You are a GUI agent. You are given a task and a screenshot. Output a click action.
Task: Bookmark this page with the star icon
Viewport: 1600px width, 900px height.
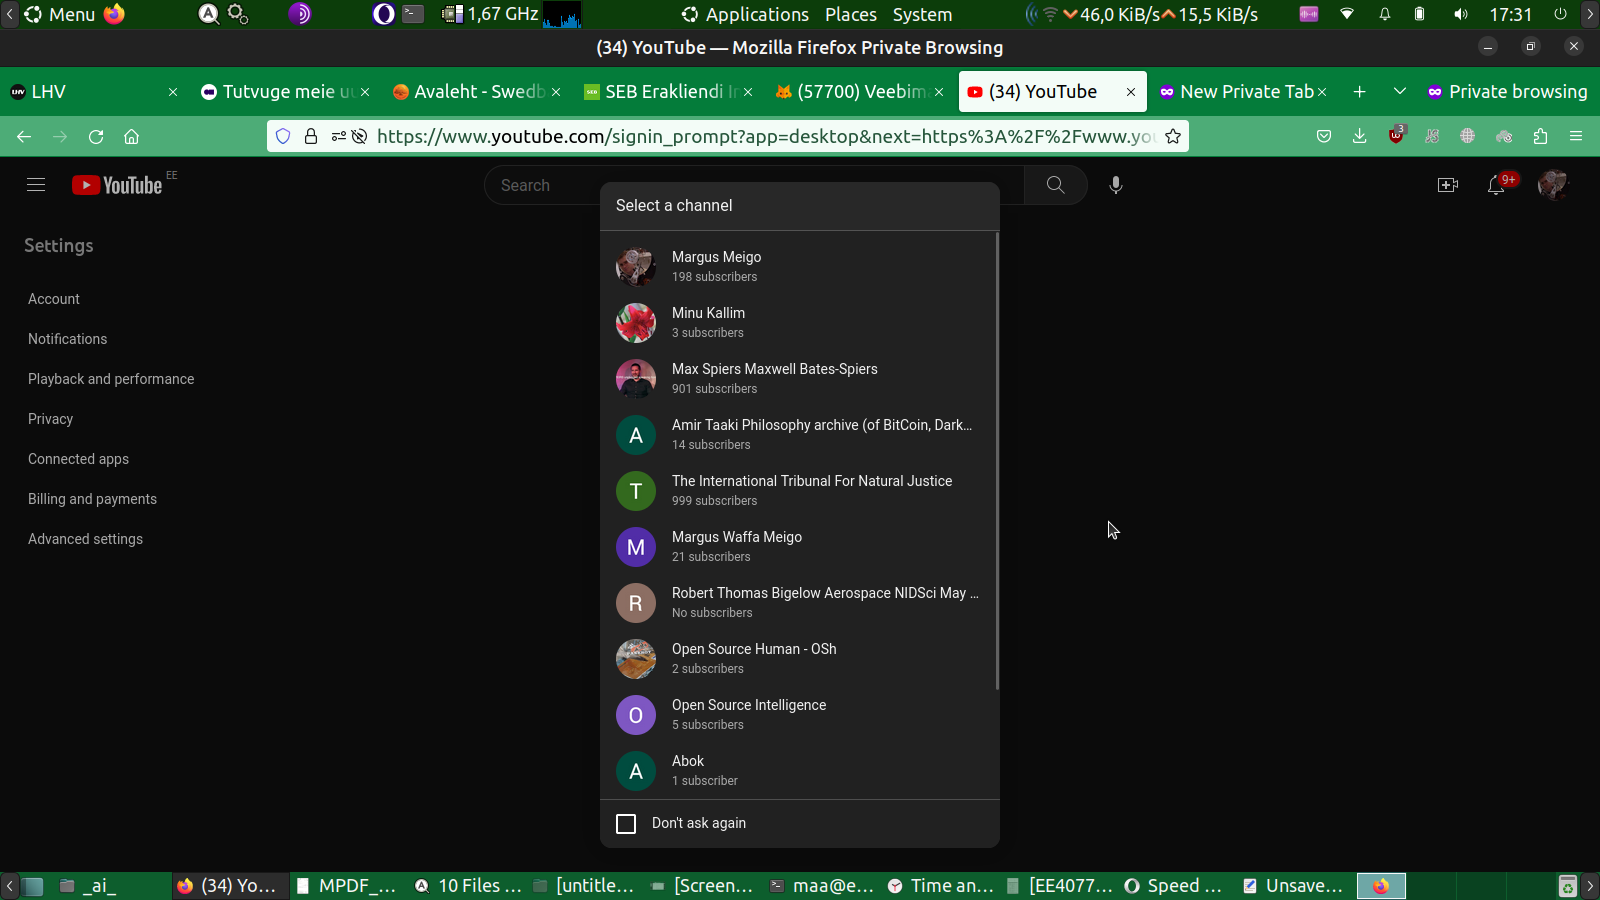[x=1173, y=137]
